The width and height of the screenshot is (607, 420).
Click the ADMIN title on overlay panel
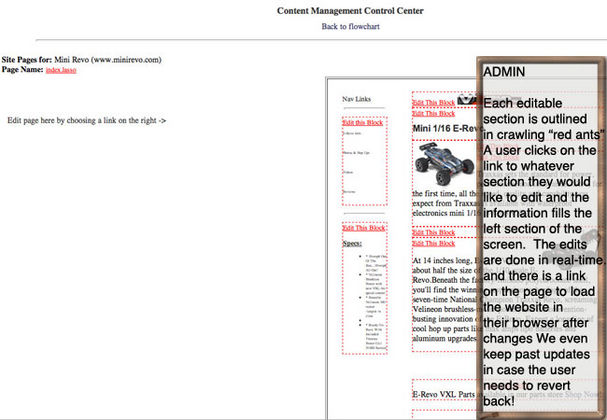pyautogui.click(x=504, y=73)
